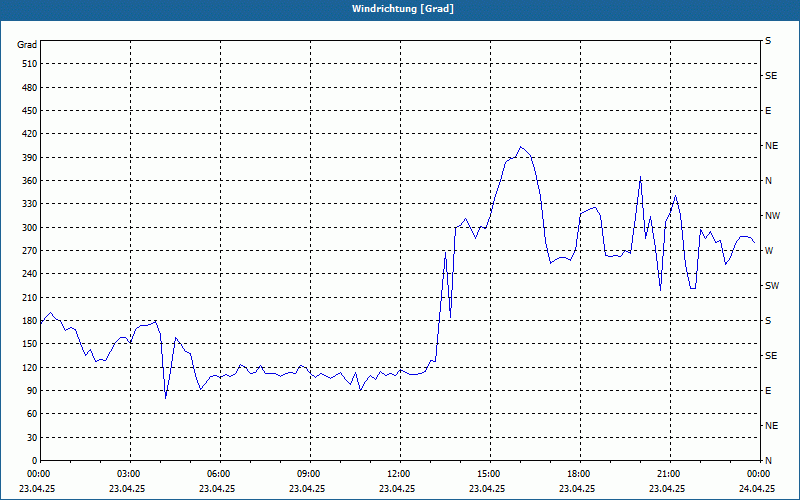Screen dimensions: 800x500
Task: Click the 00:00 label above date 24.04.25
Action: tap(759, 474)
